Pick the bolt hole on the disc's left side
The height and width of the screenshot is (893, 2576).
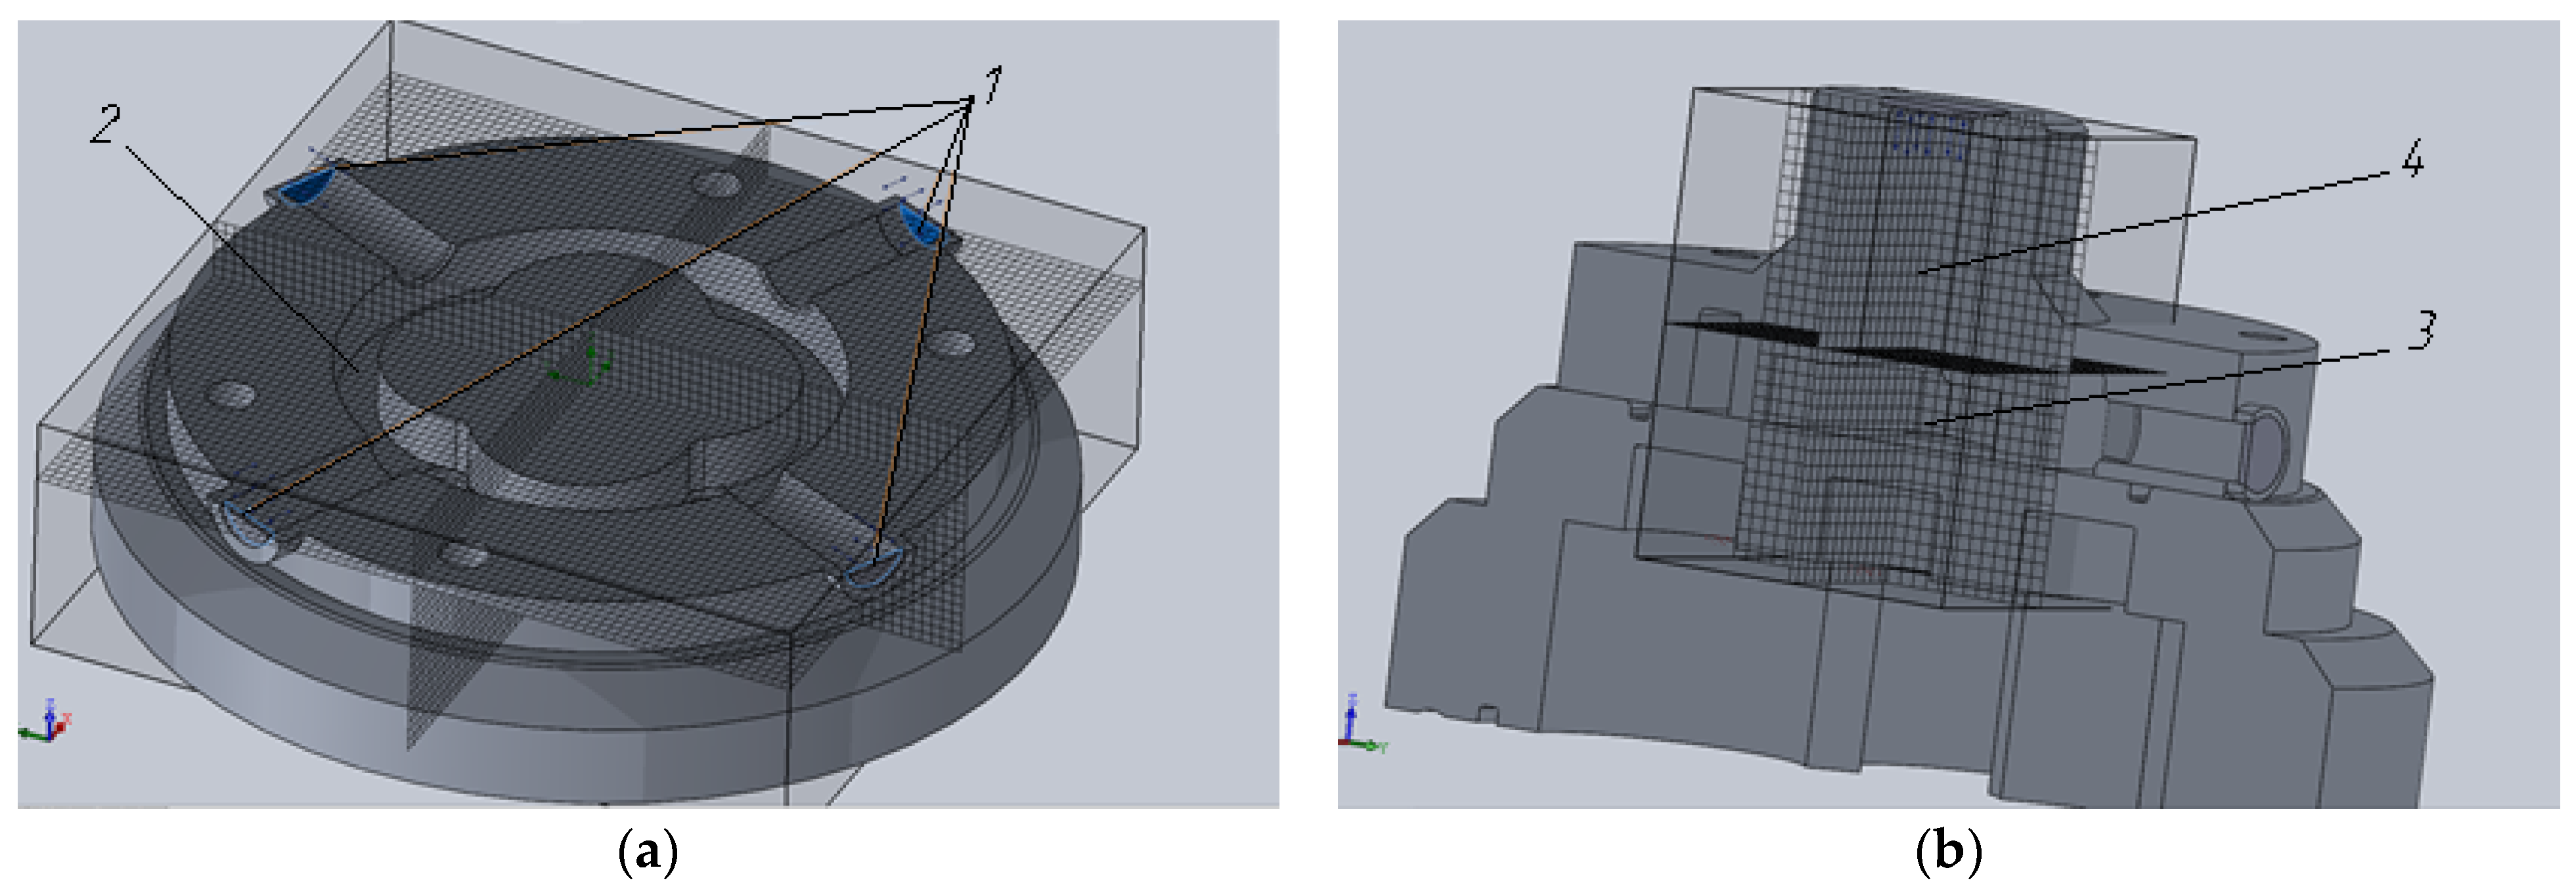(237, 394)
